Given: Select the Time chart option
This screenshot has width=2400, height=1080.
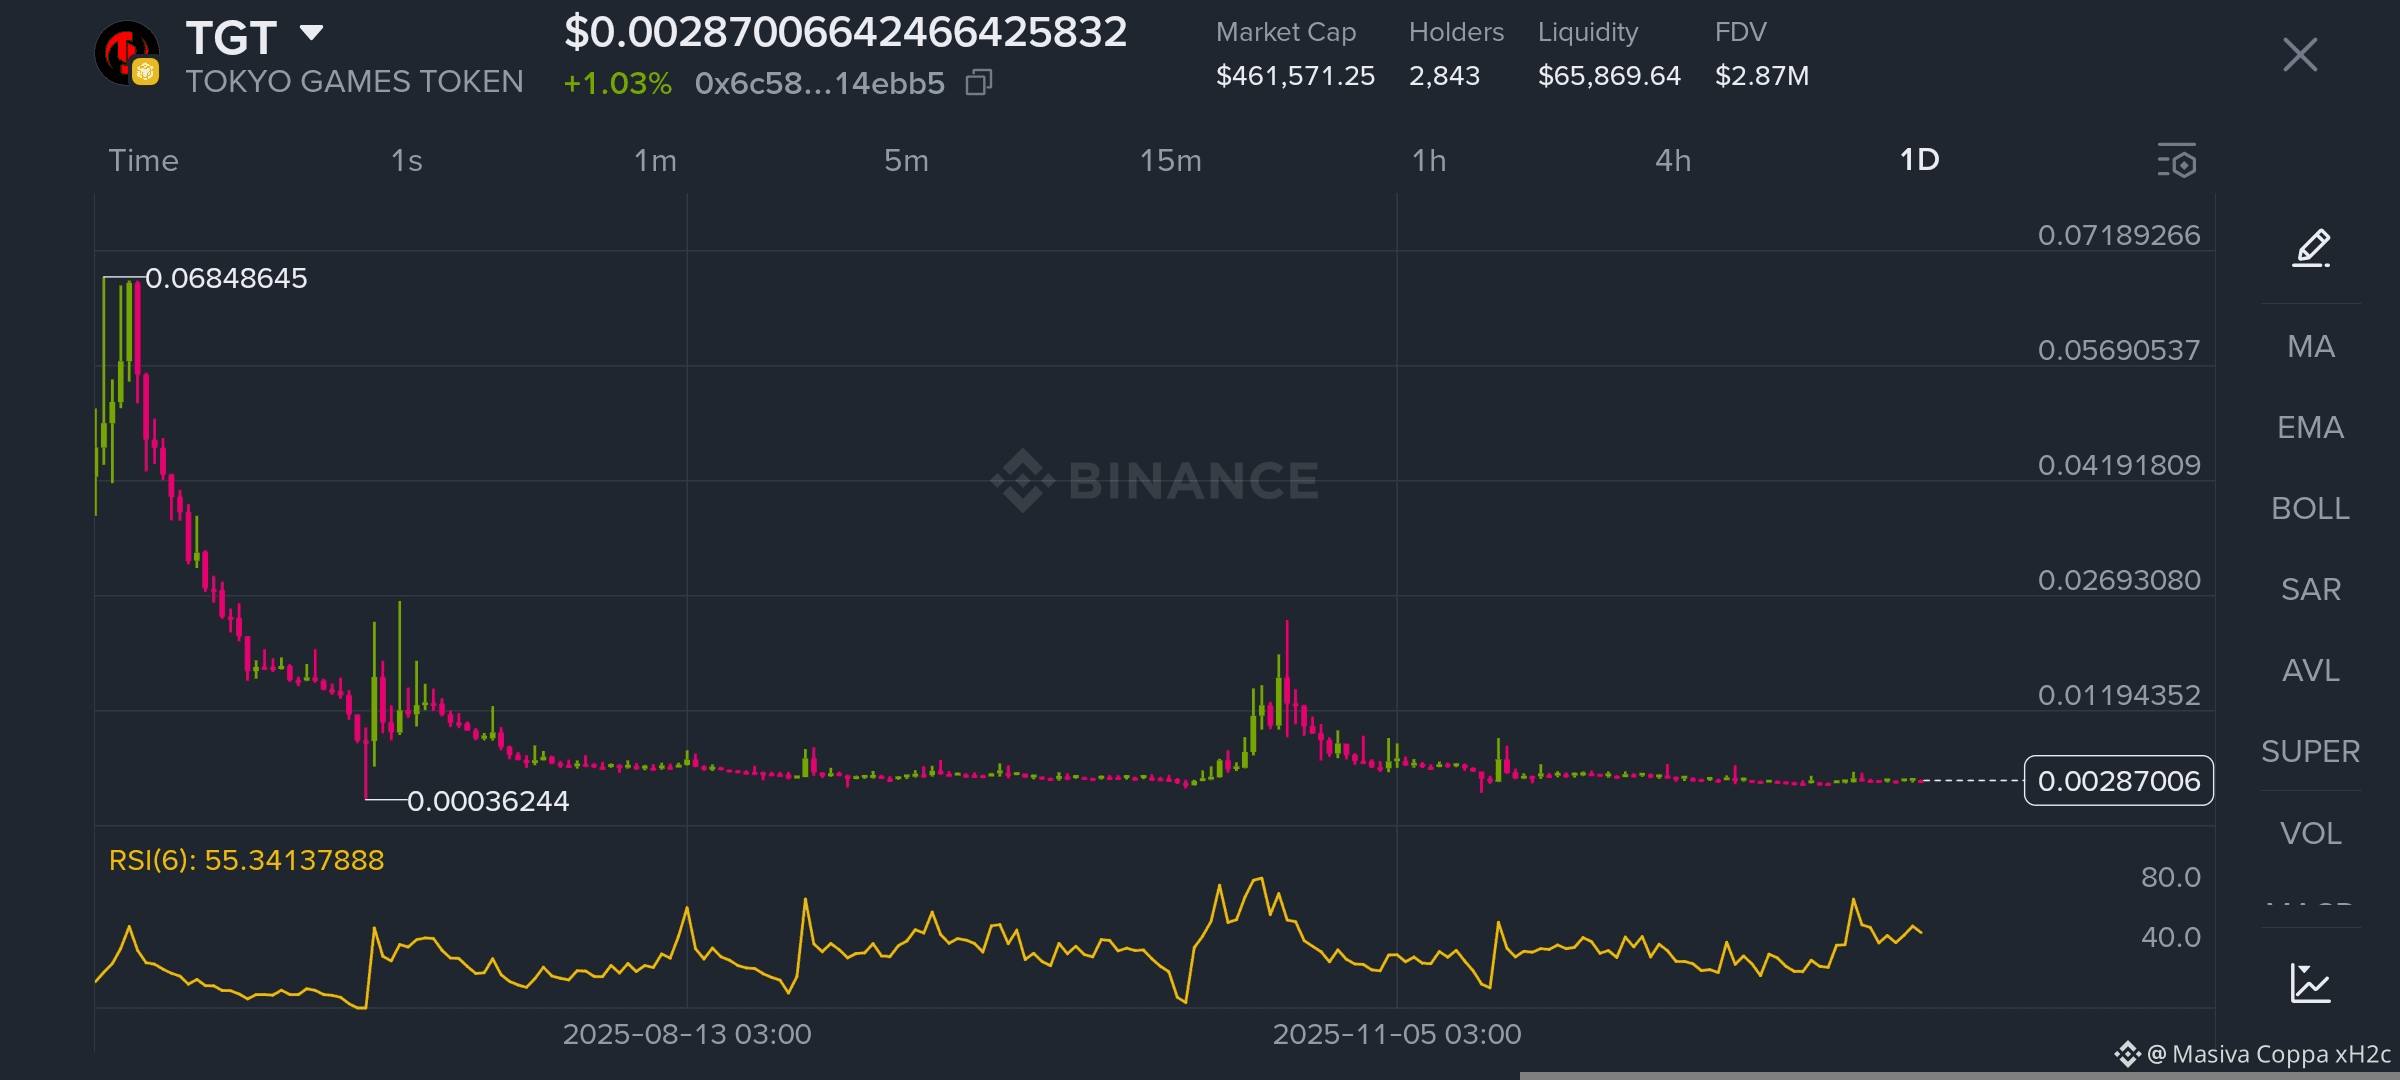Looking at the screenshot, I should click(144, 160).
